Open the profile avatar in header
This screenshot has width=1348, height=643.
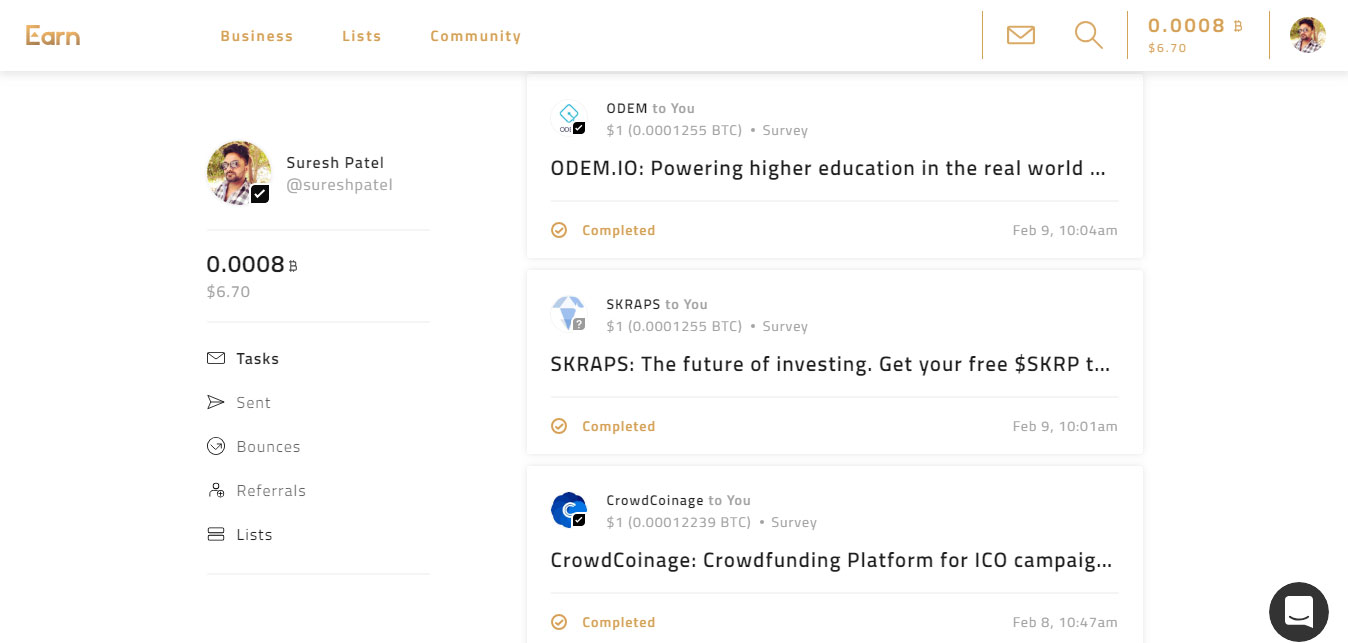[x=1308, y=35]
